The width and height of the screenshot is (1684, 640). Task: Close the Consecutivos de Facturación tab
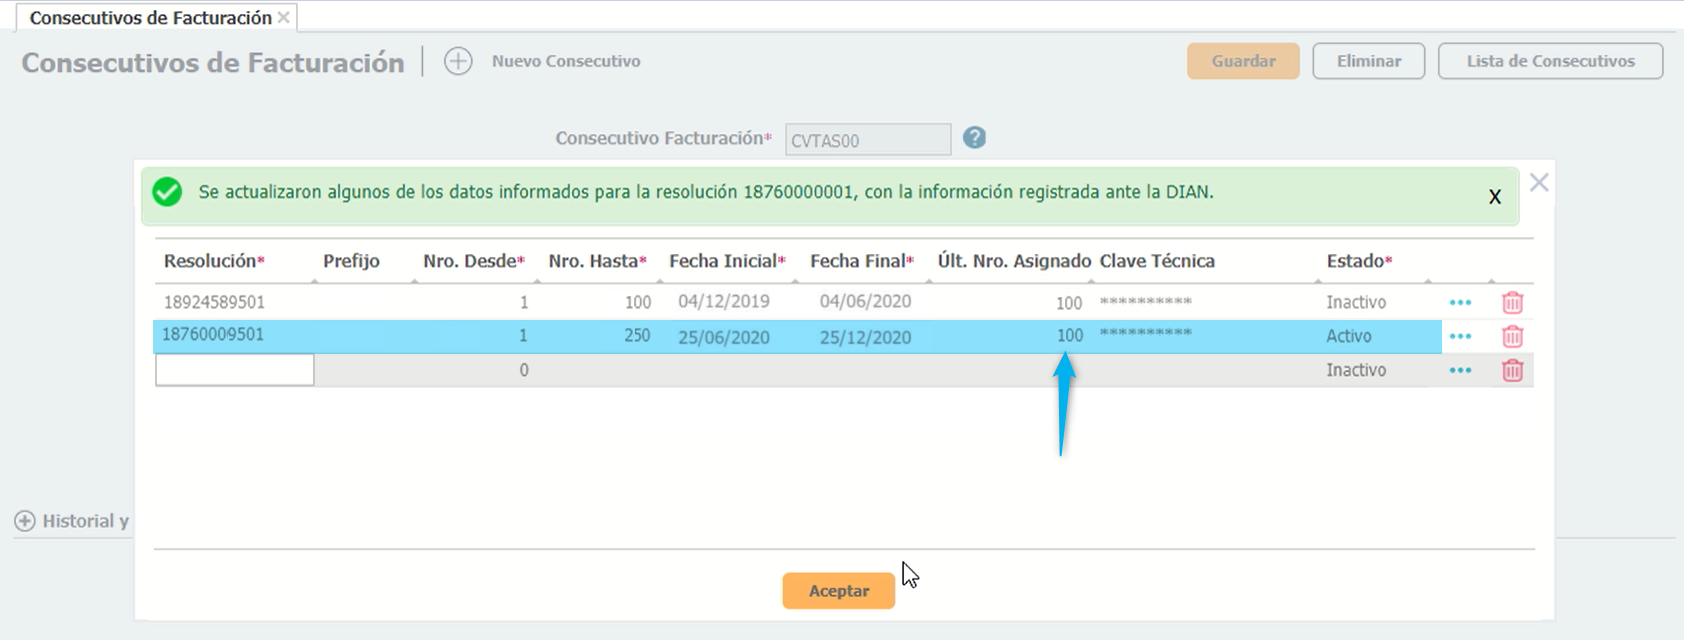click(284, 18)
